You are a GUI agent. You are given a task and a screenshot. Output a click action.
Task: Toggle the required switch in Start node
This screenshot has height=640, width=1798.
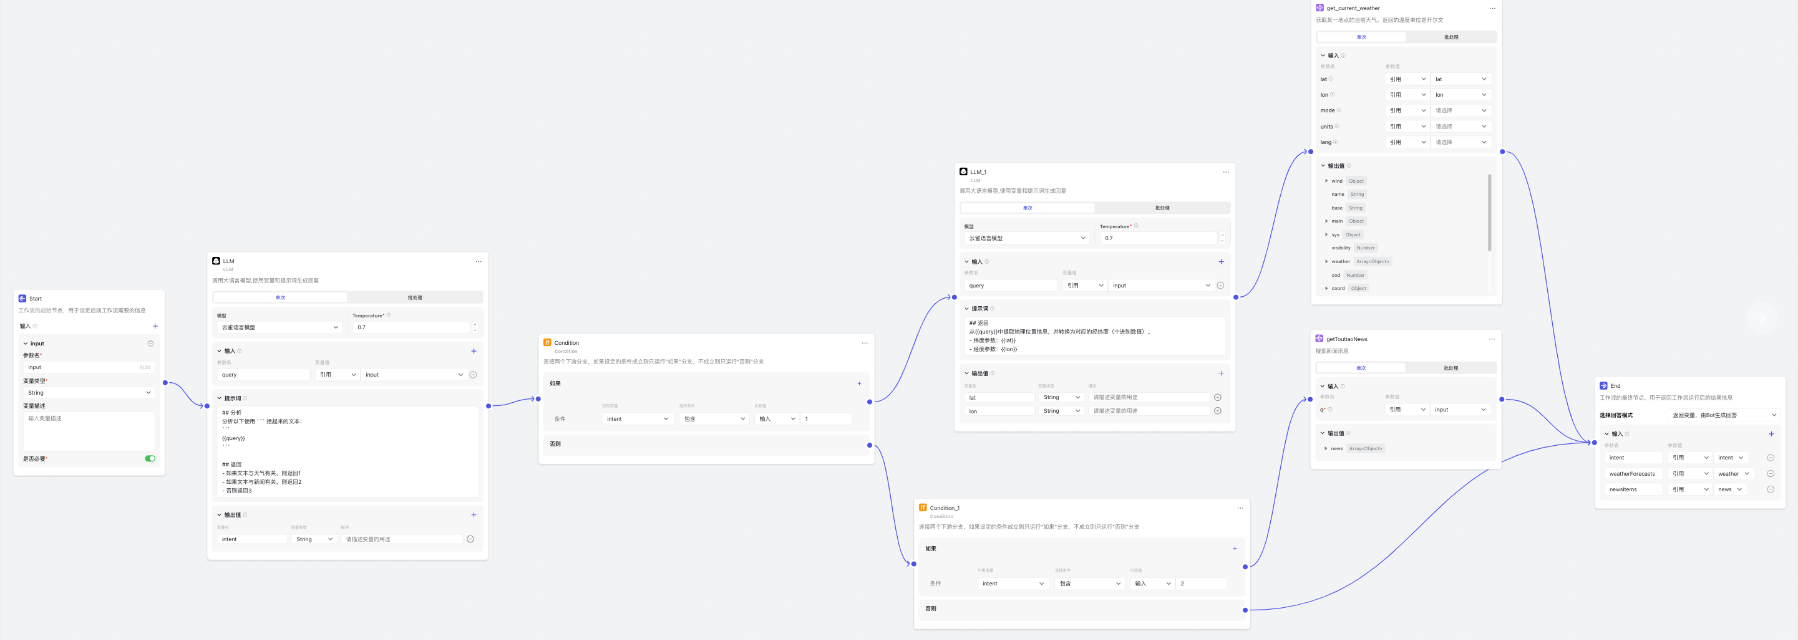pyautogui.click(x=150, y=459)
